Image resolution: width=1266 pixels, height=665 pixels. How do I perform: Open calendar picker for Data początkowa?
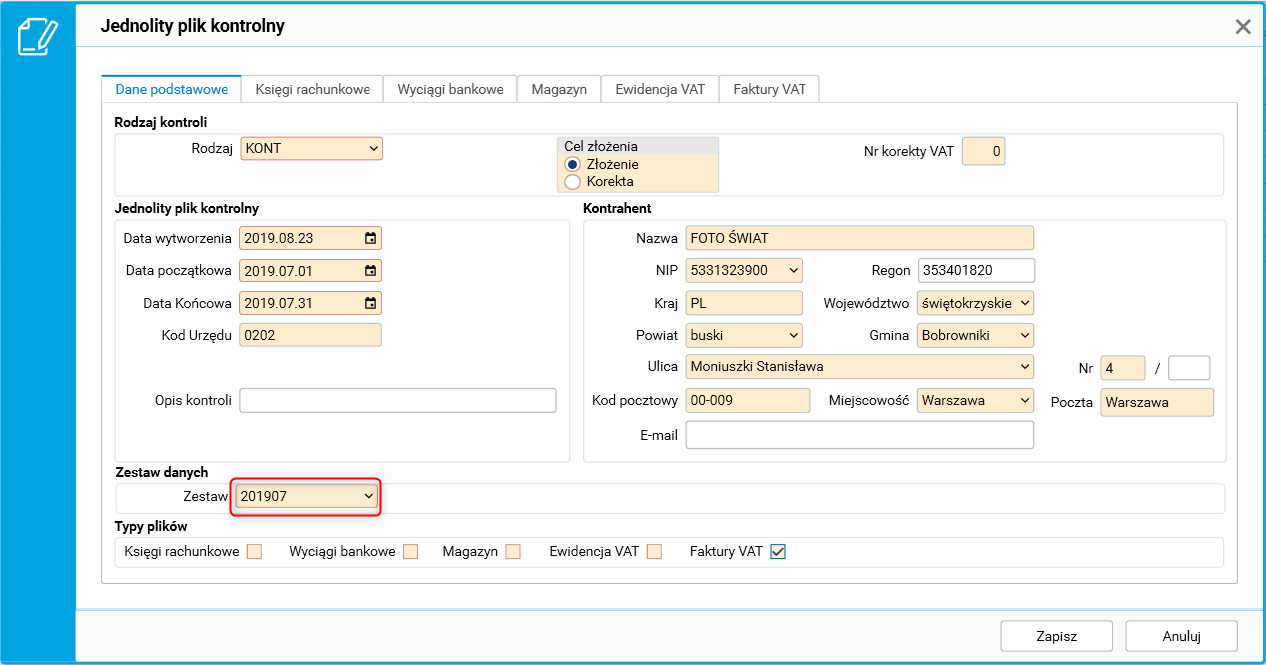[371, 270]
